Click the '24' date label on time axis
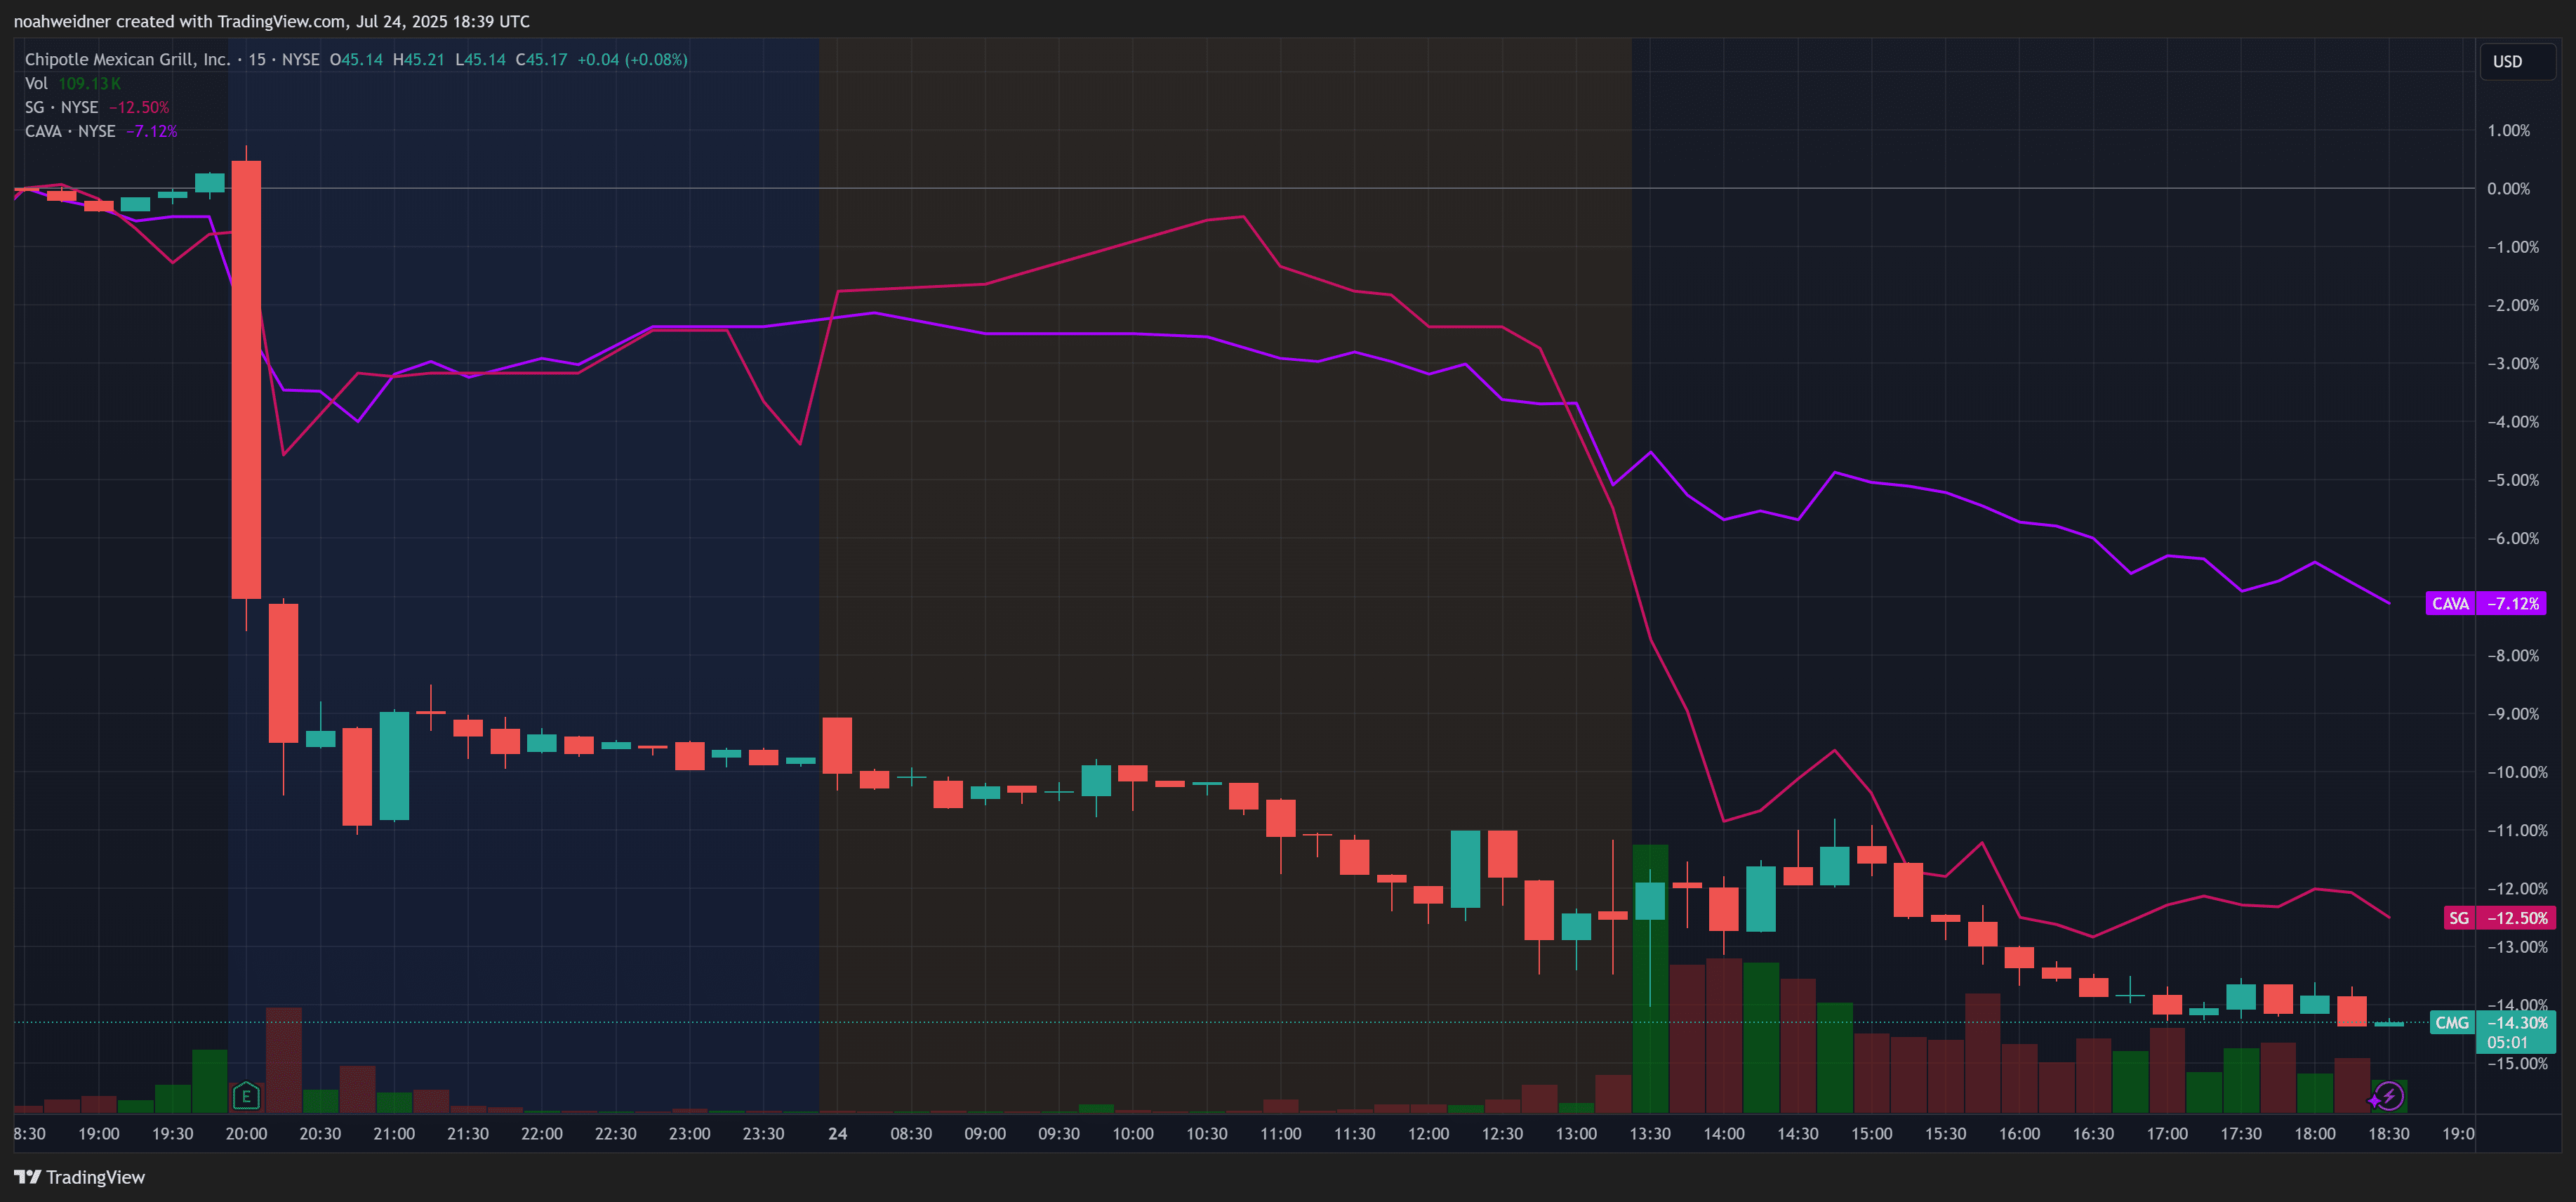The width and height of the screenshot is (2576, 1202). click(x=837, y=1133)
